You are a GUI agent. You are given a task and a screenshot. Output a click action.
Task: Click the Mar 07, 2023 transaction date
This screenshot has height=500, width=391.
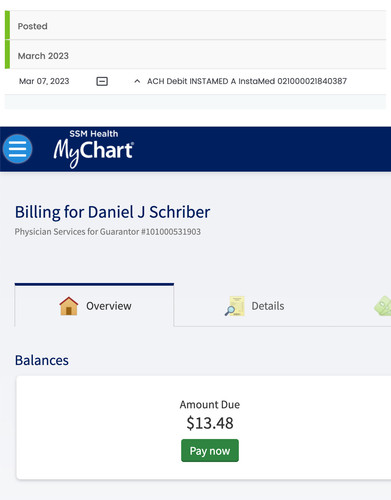tap(44, 81)
